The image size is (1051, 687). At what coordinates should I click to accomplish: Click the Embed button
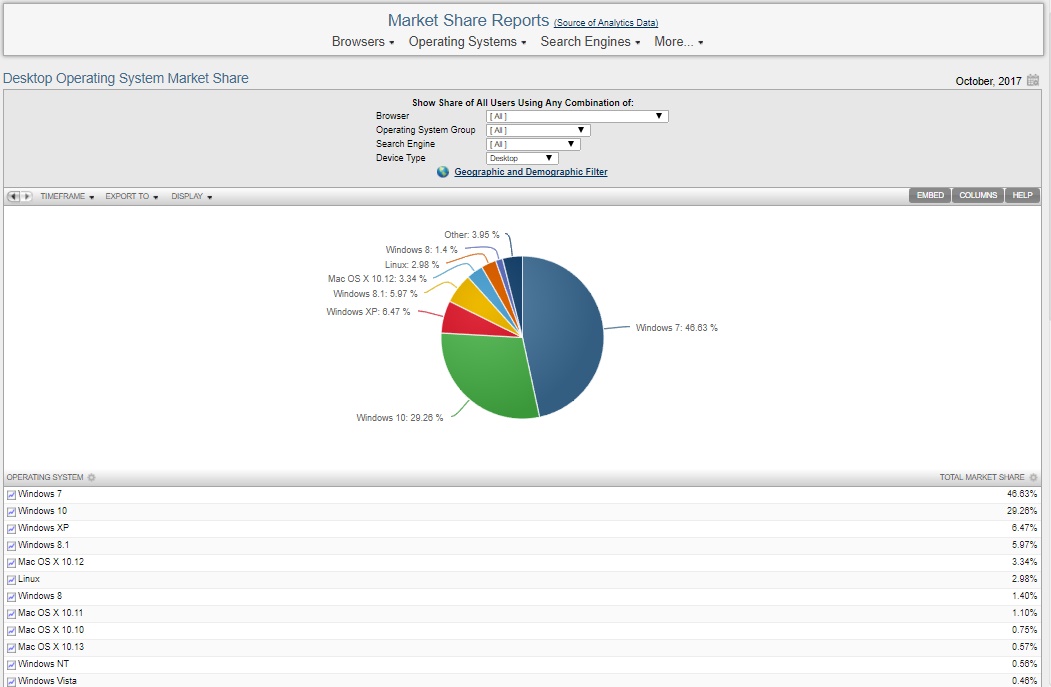pos(930,195)
